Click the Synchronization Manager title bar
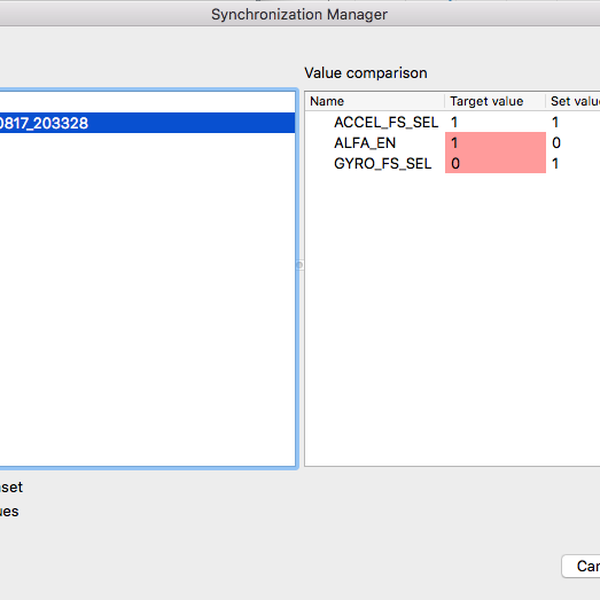The height and width of the screenshot is (600, 600). pyautogui.click(x=299, y=14)
